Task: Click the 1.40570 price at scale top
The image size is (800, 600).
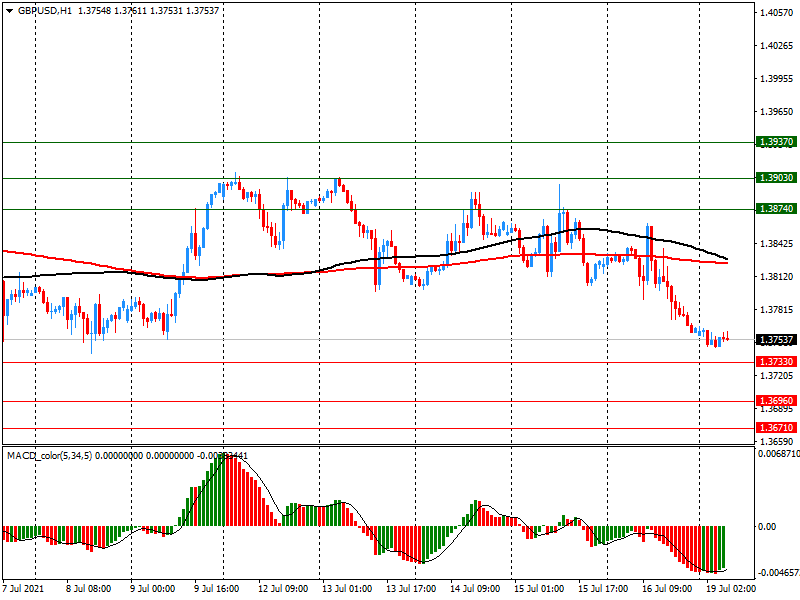Action: coord(776,13)
